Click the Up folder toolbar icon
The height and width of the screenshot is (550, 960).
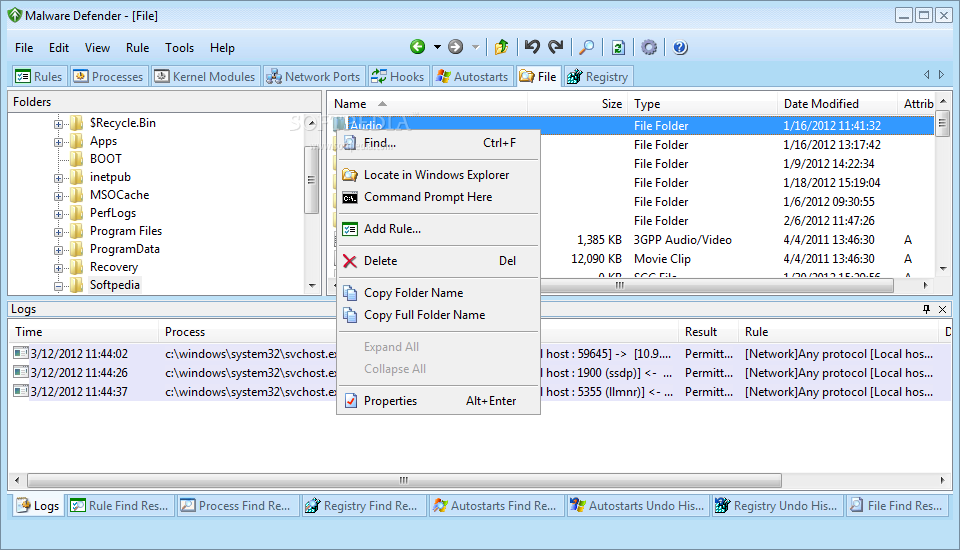pyautogui.click(x=501, y=47)
